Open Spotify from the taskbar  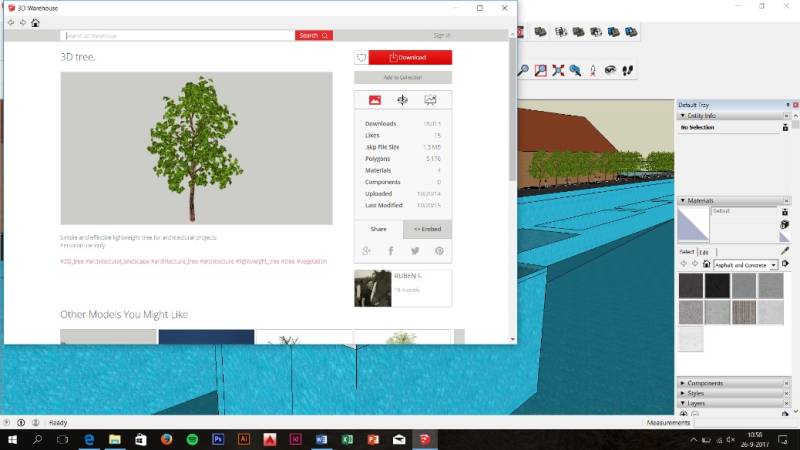click(x=192, y=439)
